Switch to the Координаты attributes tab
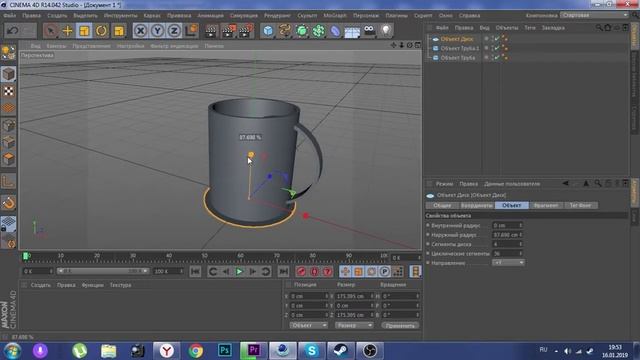640x360 pixels. (x=476, y=205)
